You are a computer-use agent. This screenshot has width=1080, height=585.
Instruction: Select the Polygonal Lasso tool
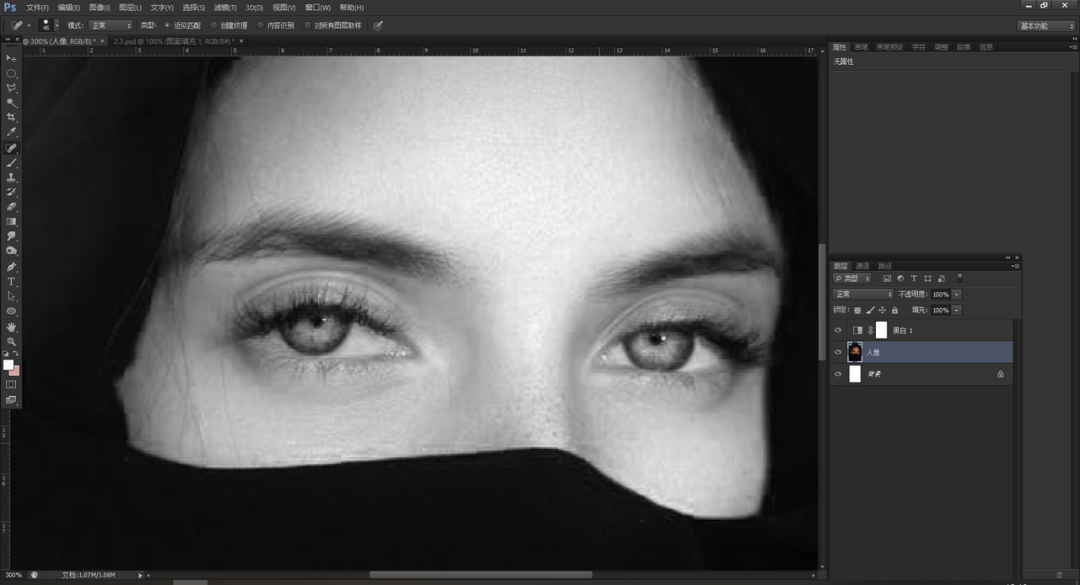[11, 88]
